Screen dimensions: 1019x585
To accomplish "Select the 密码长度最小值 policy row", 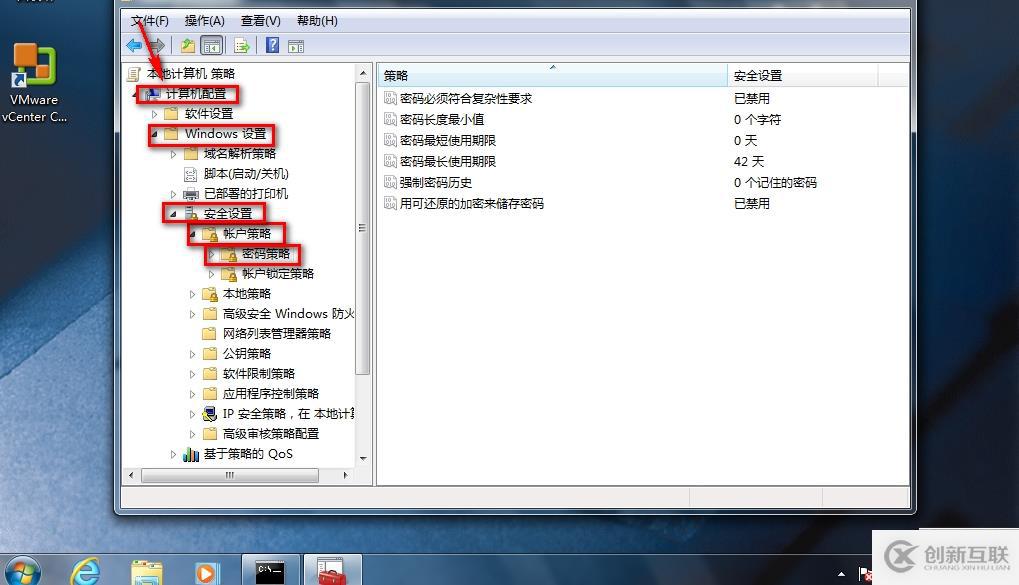I will (643, 119).
